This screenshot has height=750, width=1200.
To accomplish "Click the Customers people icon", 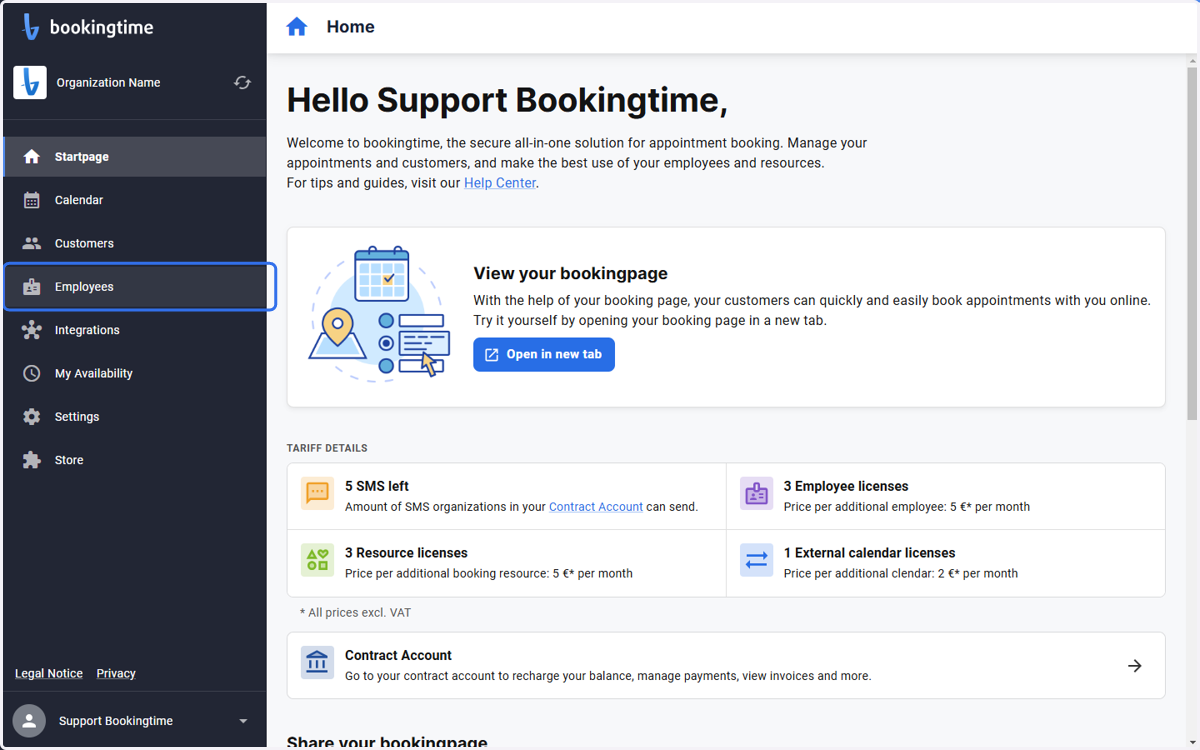I will pos(32,243).
